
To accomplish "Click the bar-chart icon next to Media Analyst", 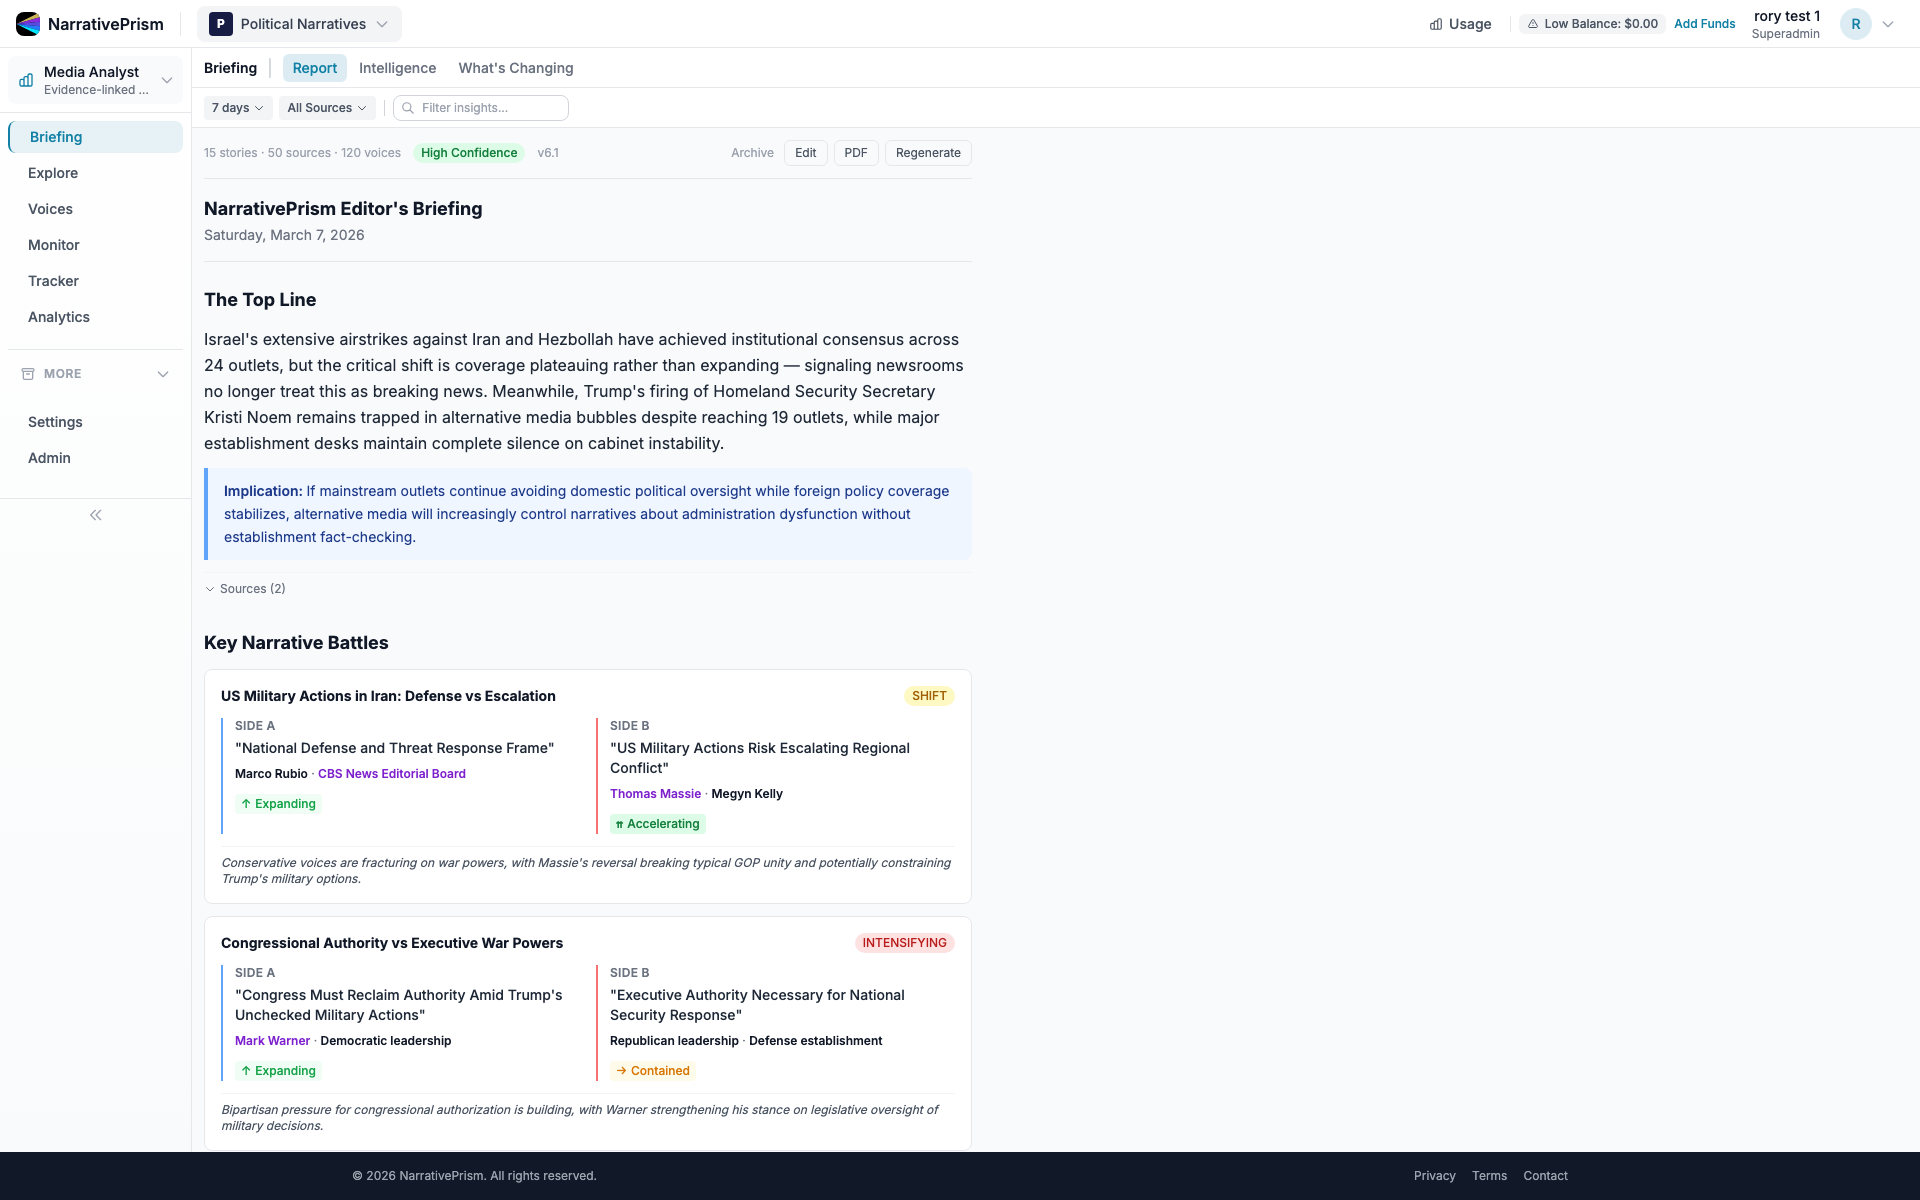I will (x=25, y=79).
